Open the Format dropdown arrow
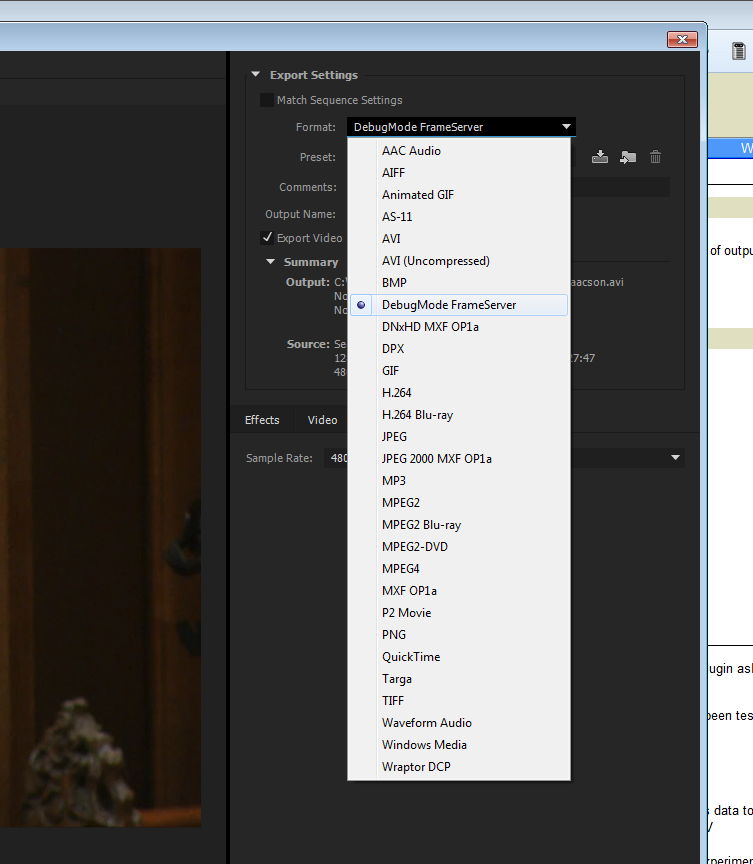The image size is (753, 864). (566, 127)
